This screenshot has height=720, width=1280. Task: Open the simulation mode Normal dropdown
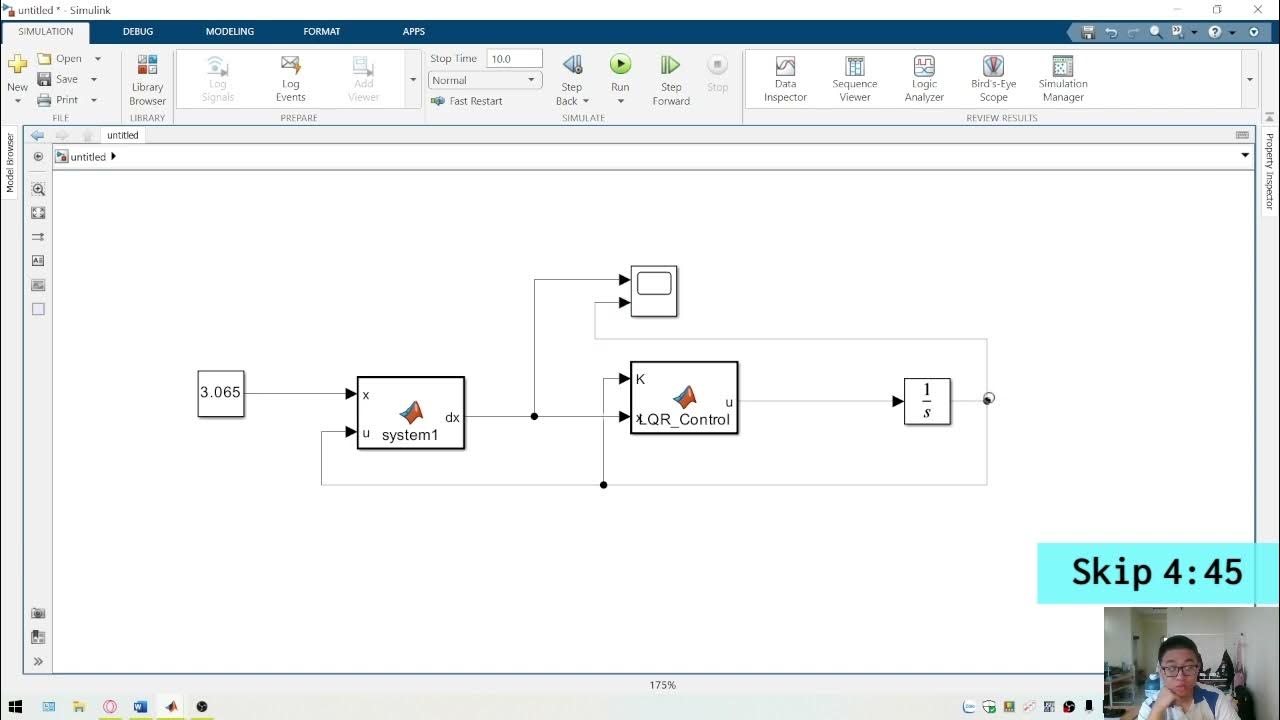pos(485,80)
